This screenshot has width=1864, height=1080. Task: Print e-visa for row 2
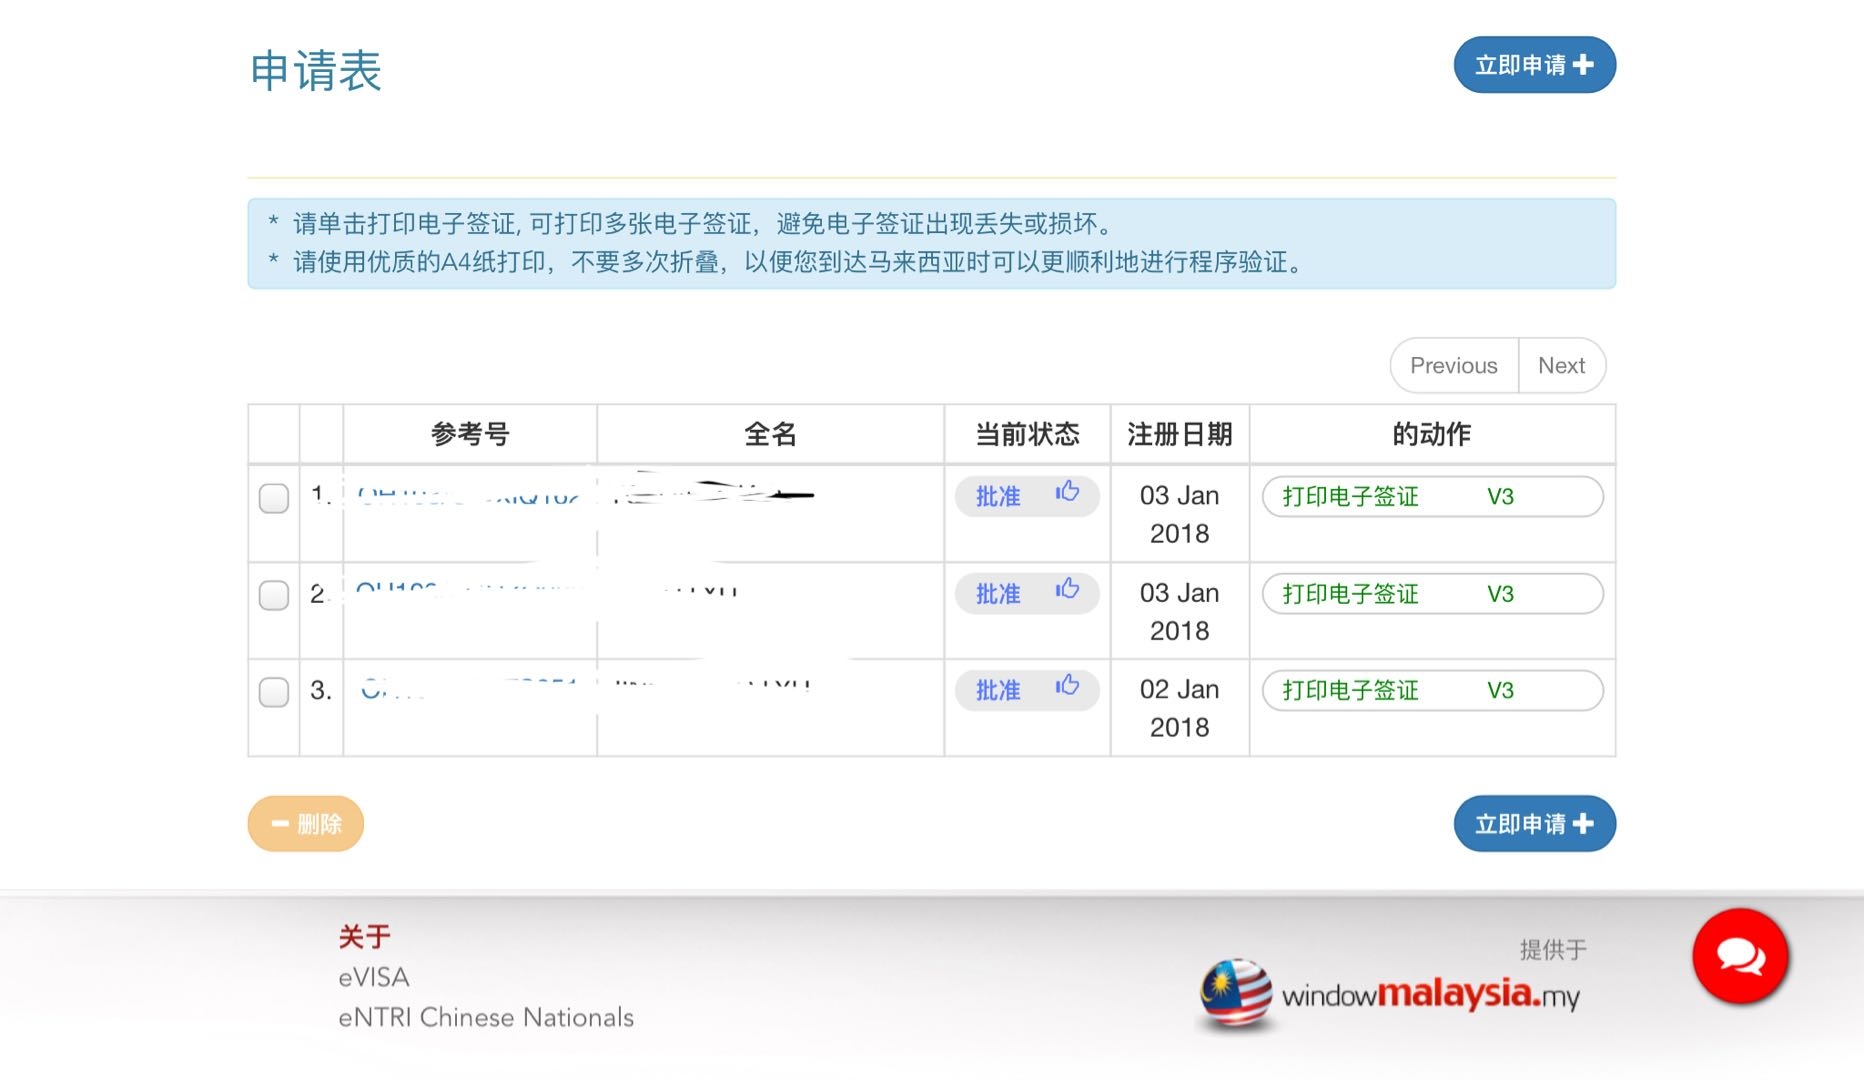[1432, 594]
